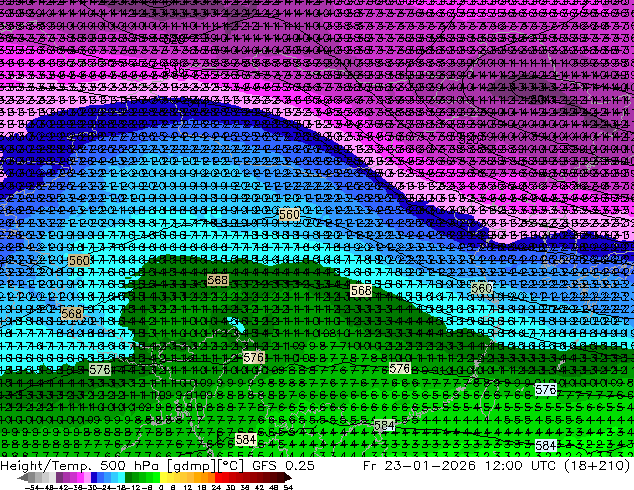This screenshot has width=634, height=490.
Task: Click the 584 contour label on light blue box
Action: [546, 446]
